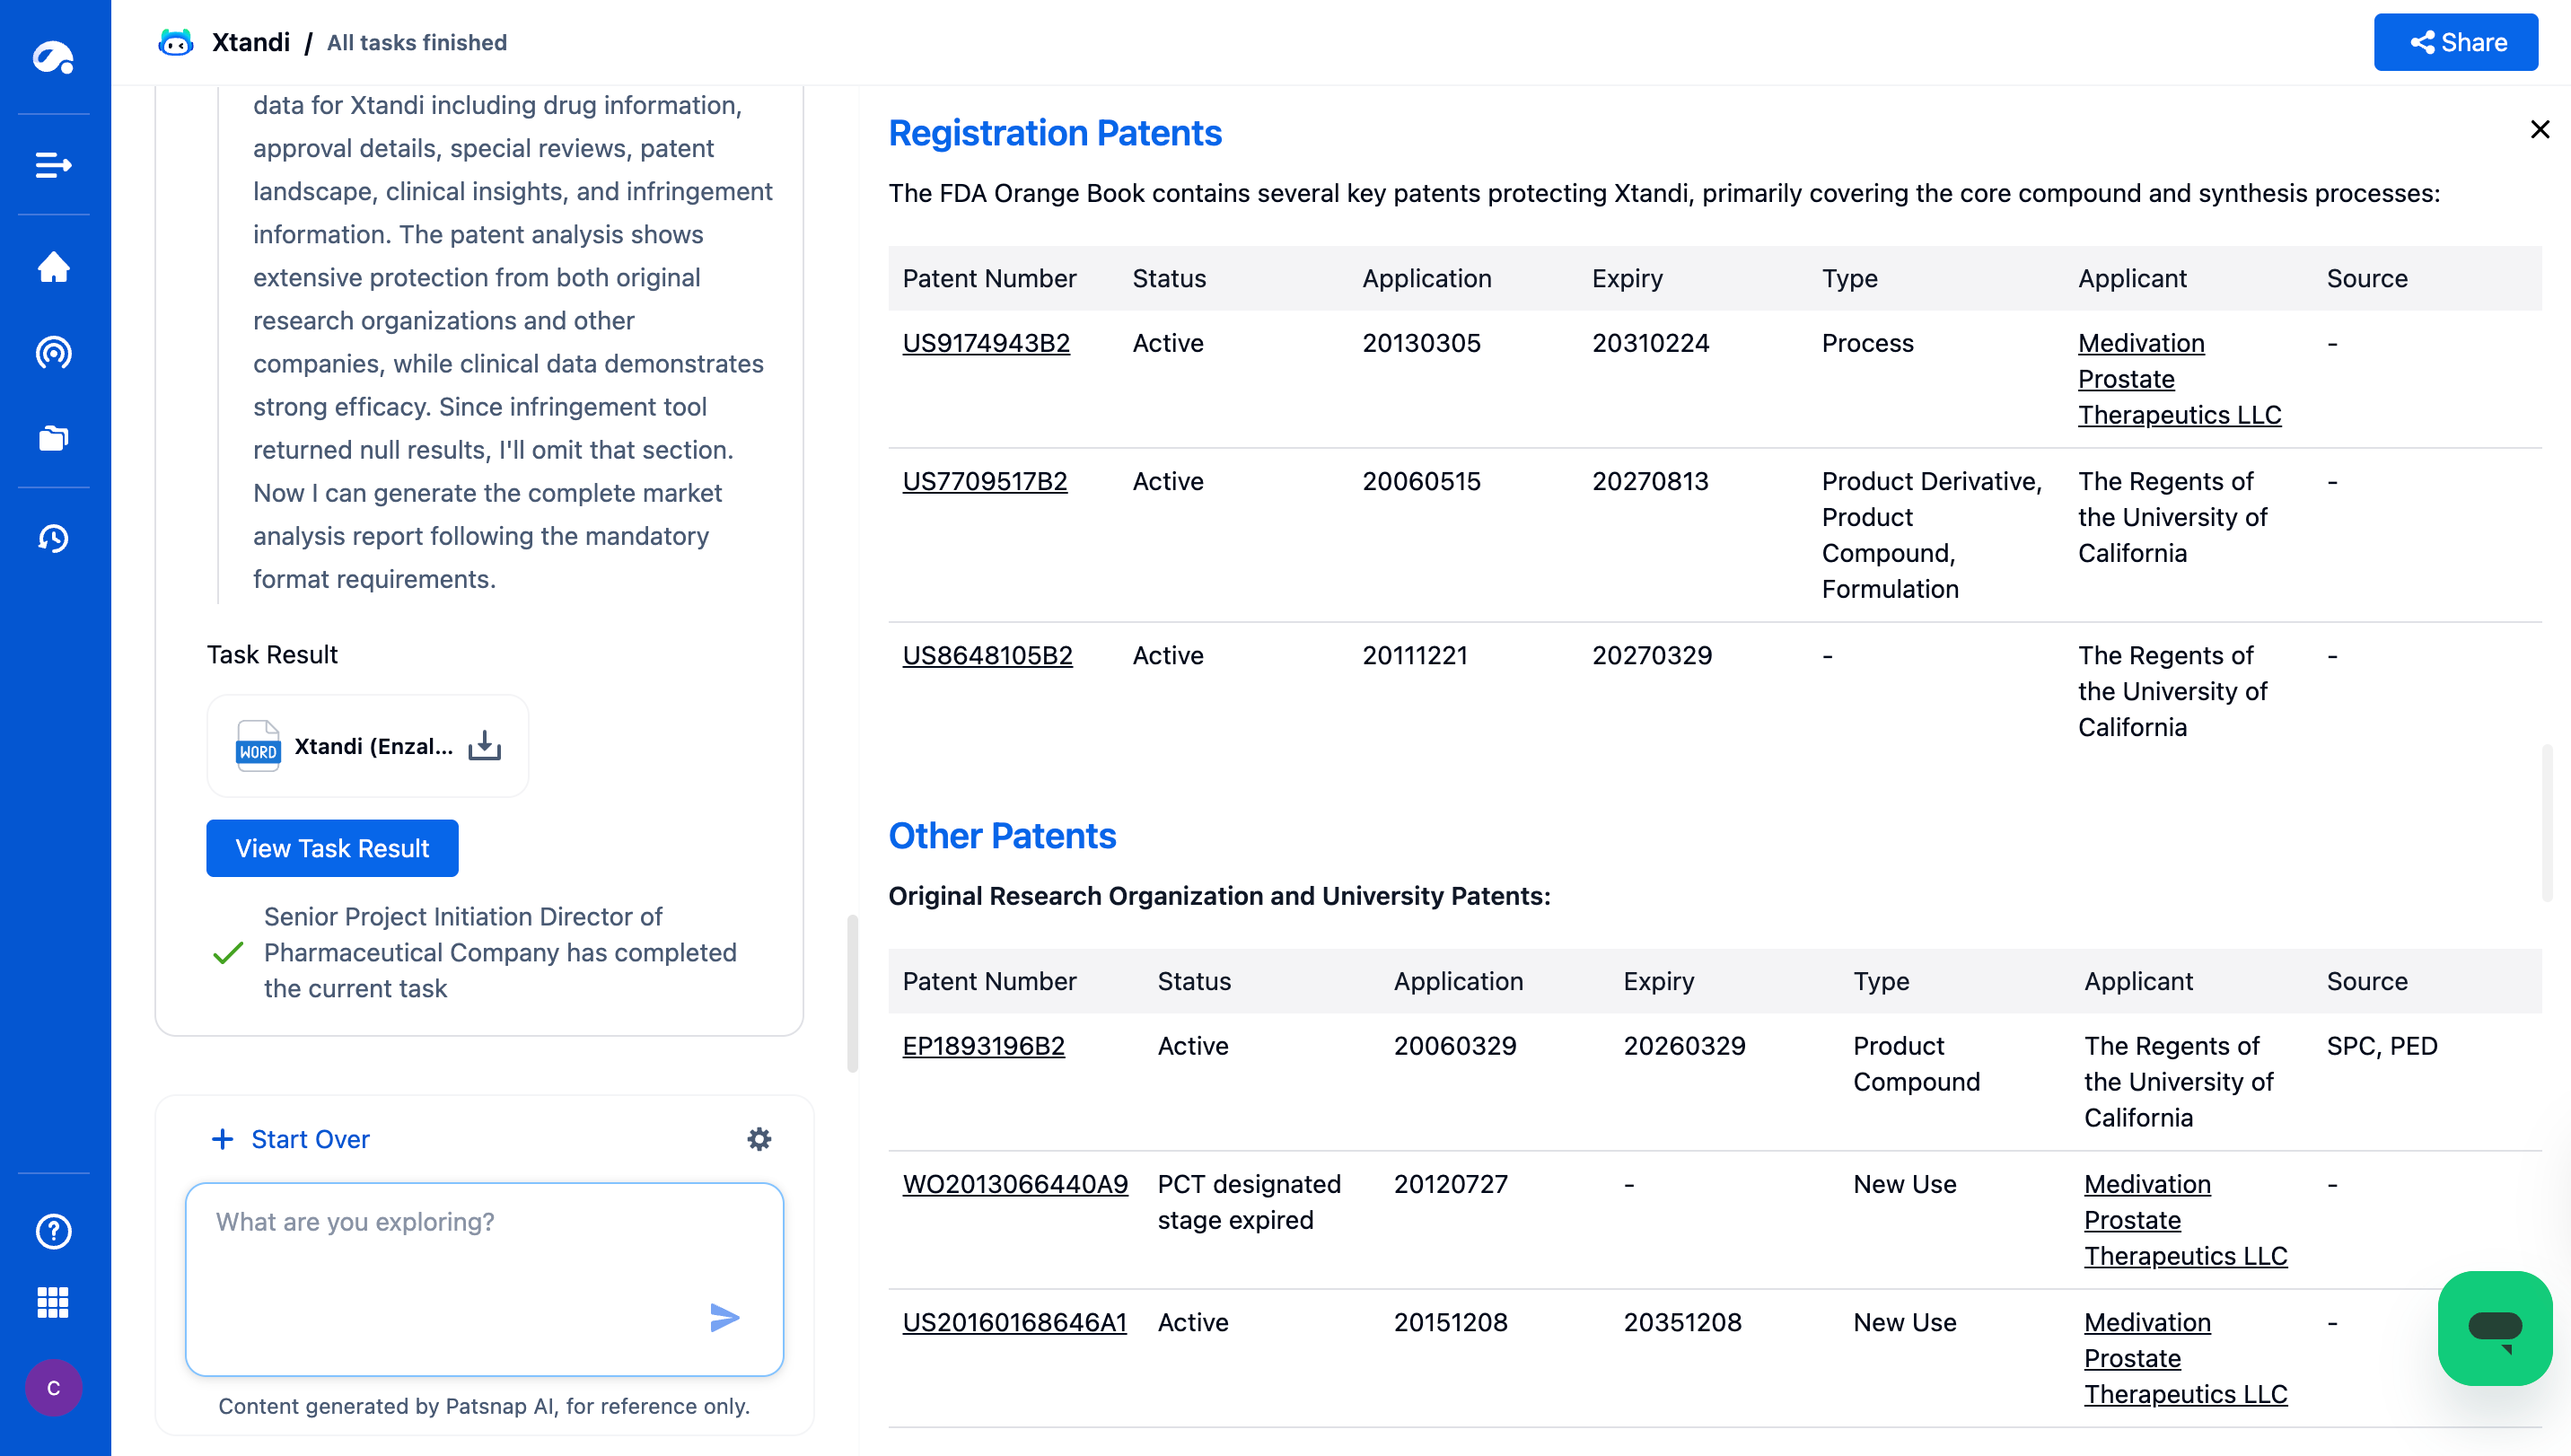Open the help question mark icon
2571x1456 pixels.
click(53, 1231)
